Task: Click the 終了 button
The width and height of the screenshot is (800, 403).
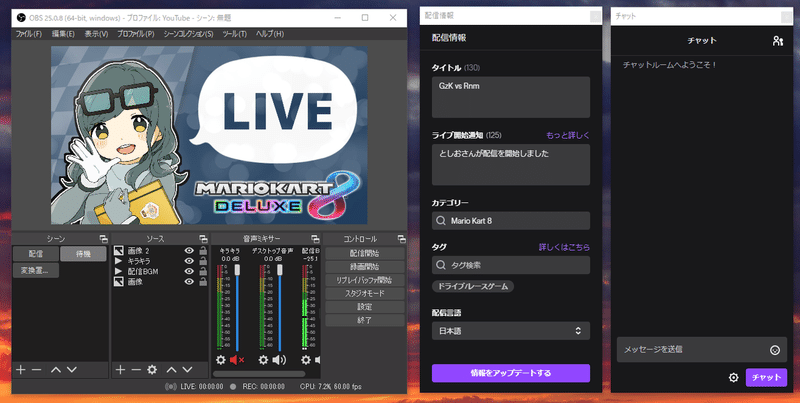Action: [365, 320]
